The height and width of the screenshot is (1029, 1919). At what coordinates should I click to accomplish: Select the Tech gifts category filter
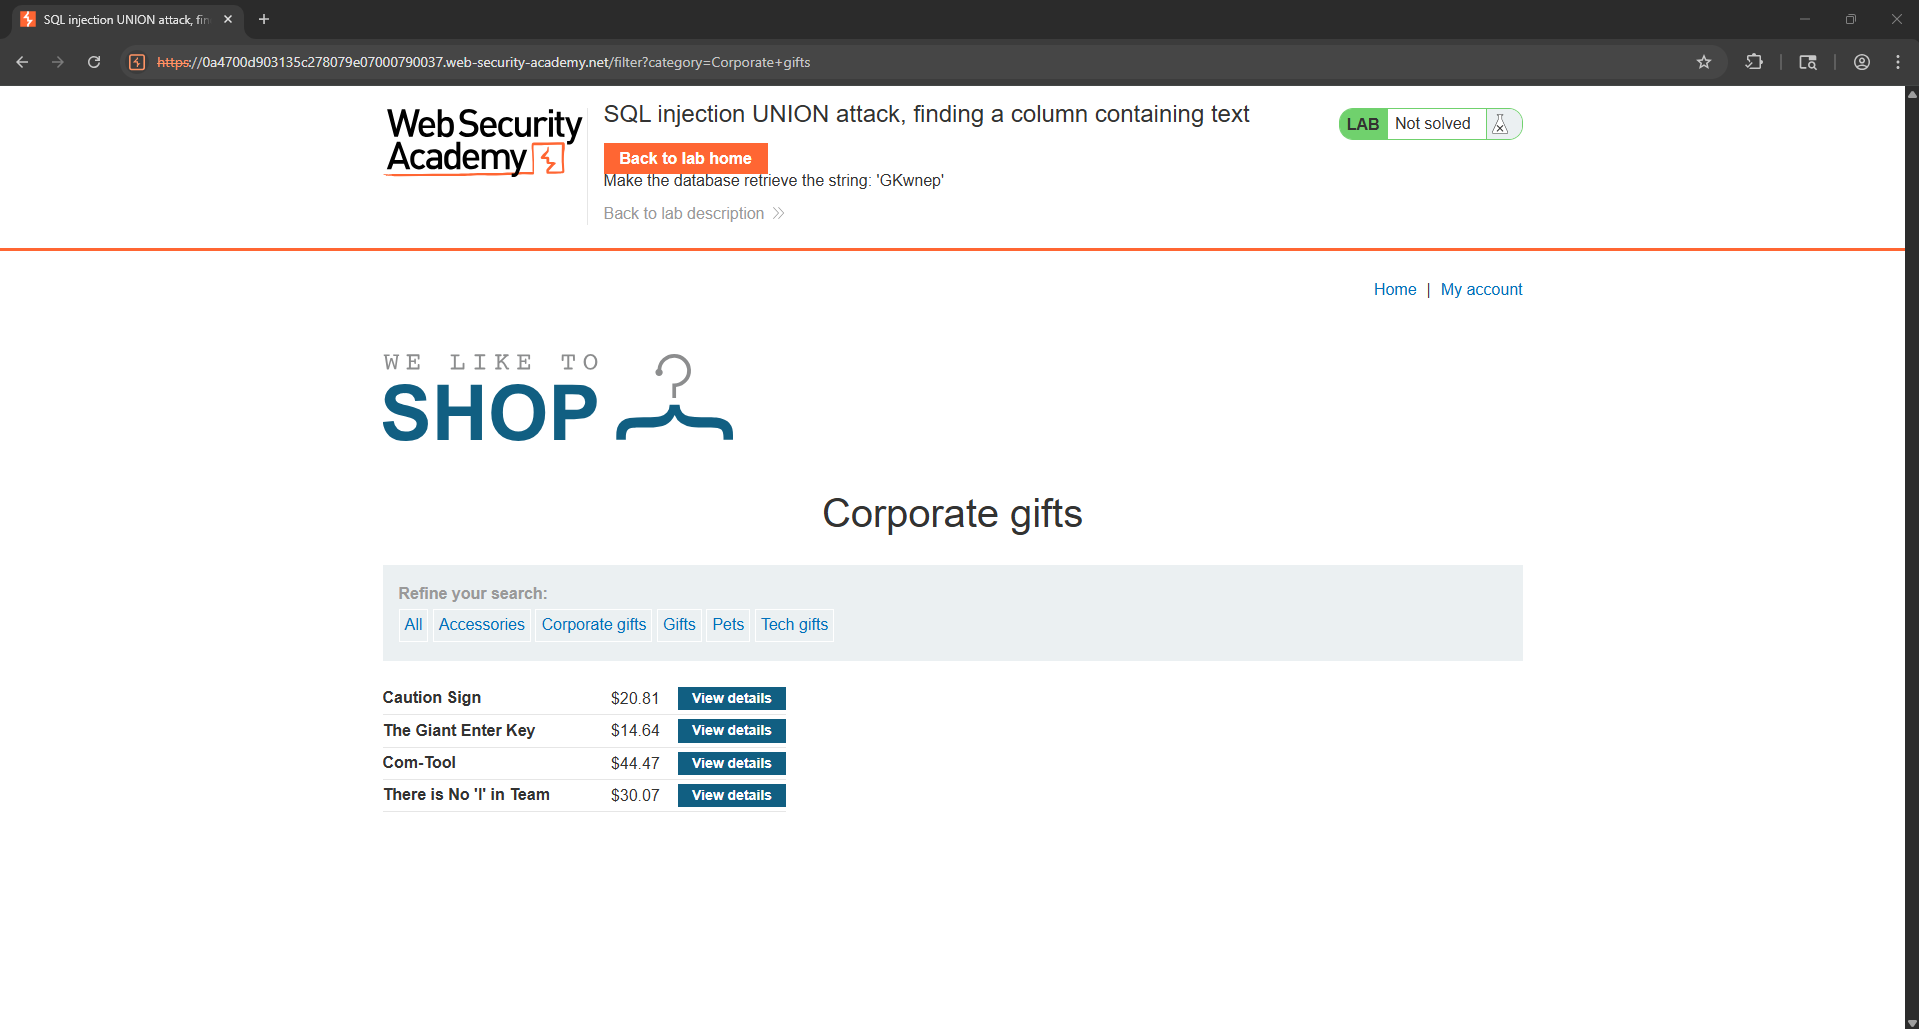click(794, 625)
